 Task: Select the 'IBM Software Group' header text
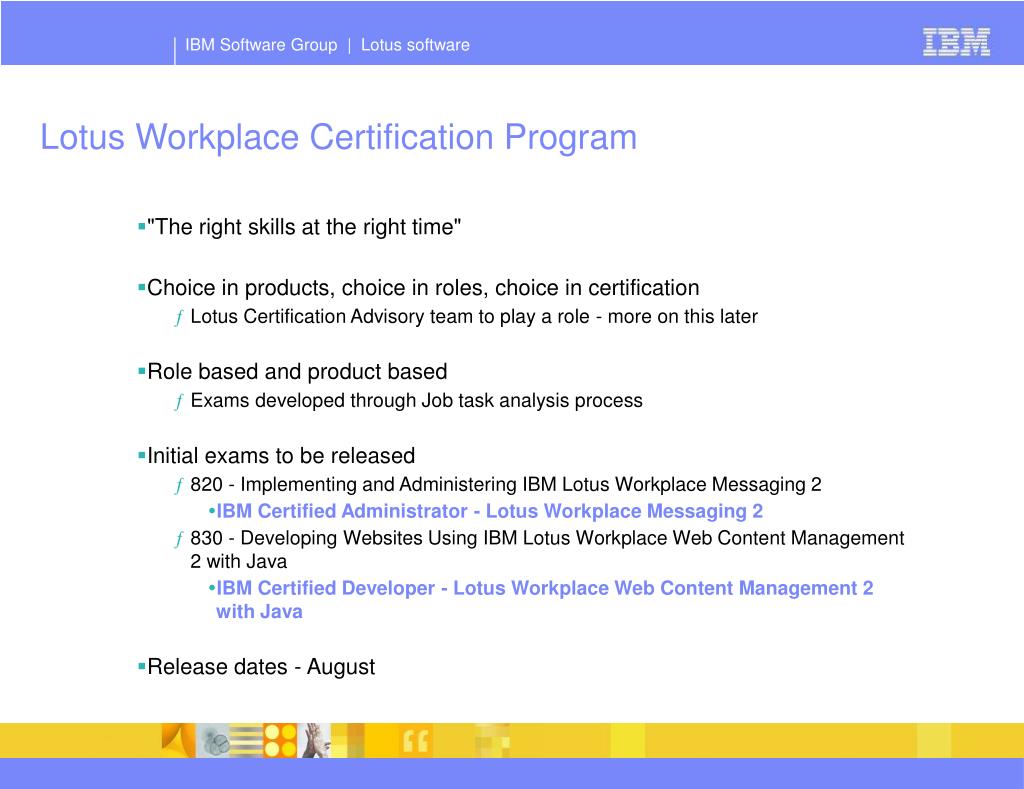[261, 45]
